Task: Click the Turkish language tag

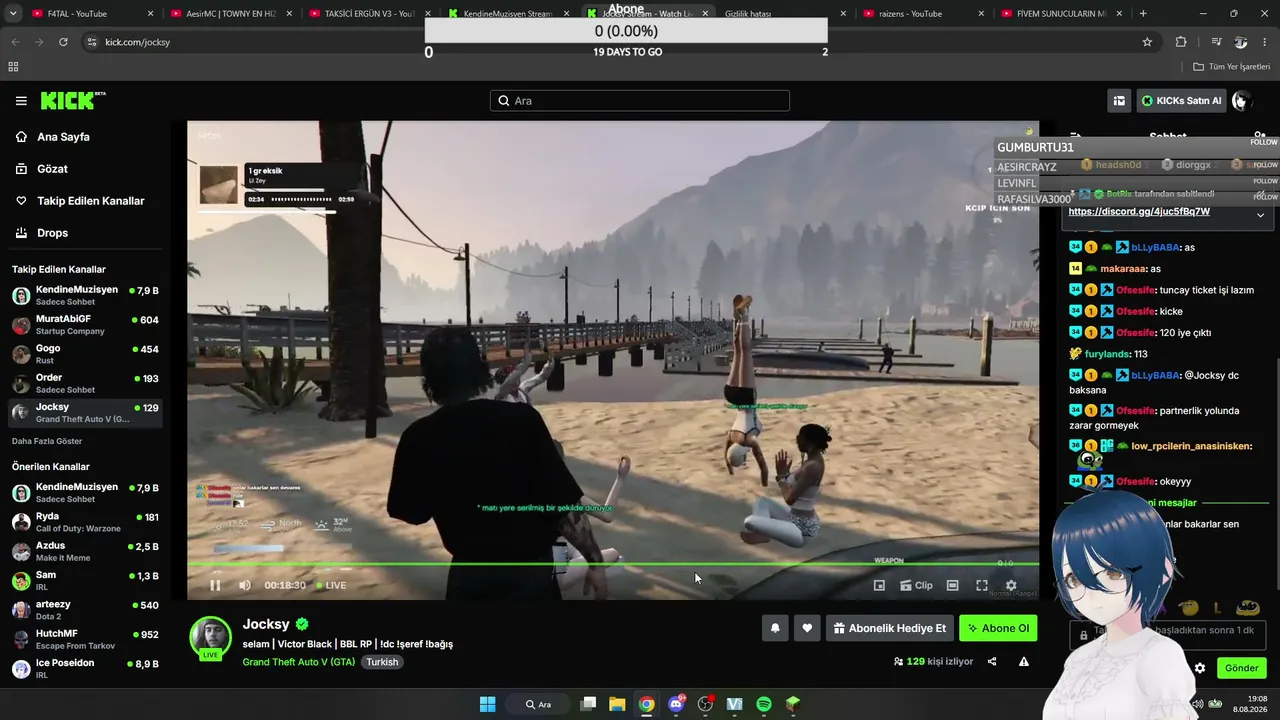Action: click(382, 662)
